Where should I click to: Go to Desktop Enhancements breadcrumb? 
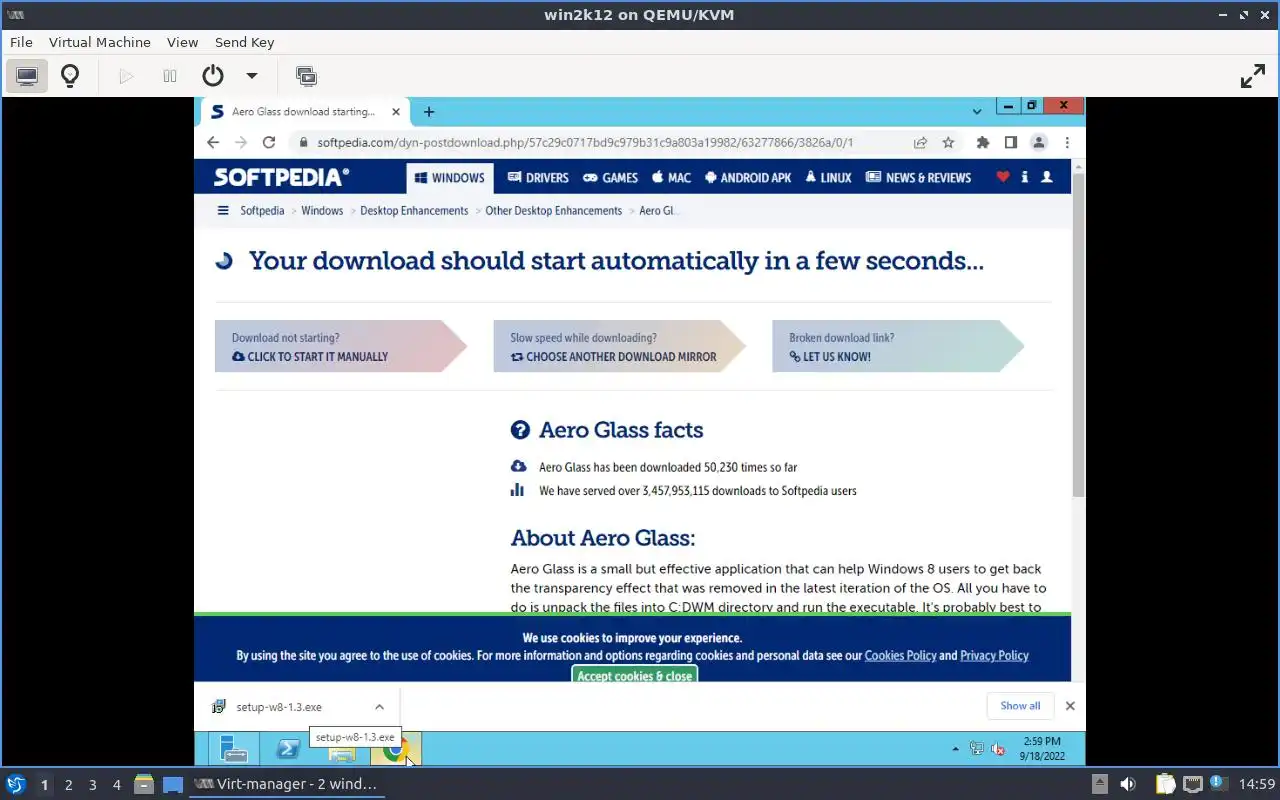click(x=414, y=211)
